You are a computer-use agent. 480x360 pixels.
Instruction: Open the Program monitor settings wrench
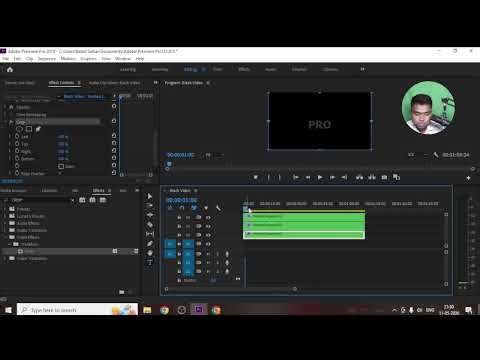436,155
